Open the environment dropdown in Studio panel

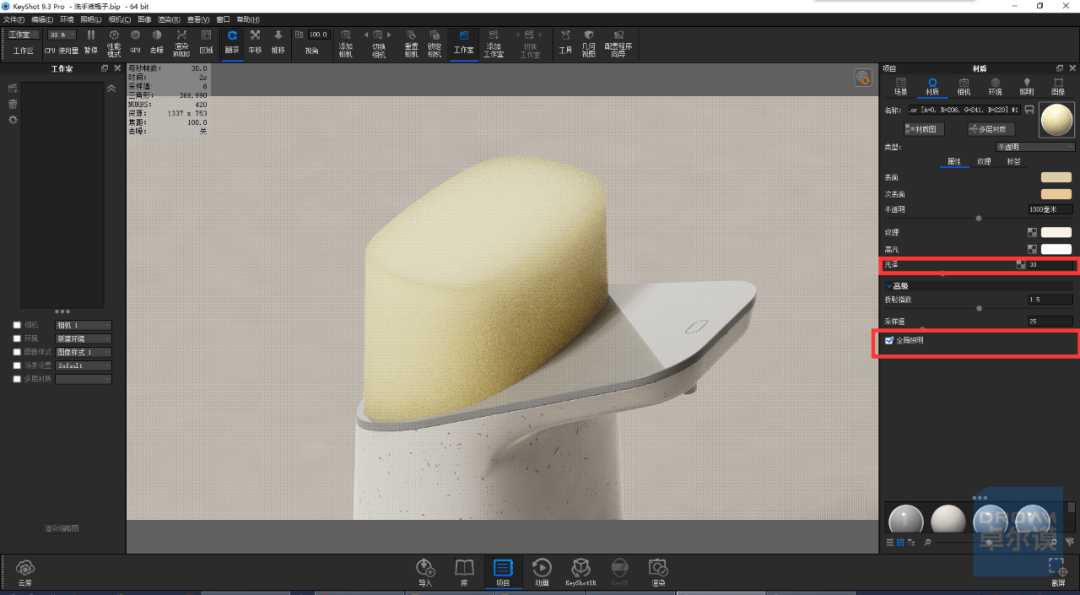tap(83, 339)
